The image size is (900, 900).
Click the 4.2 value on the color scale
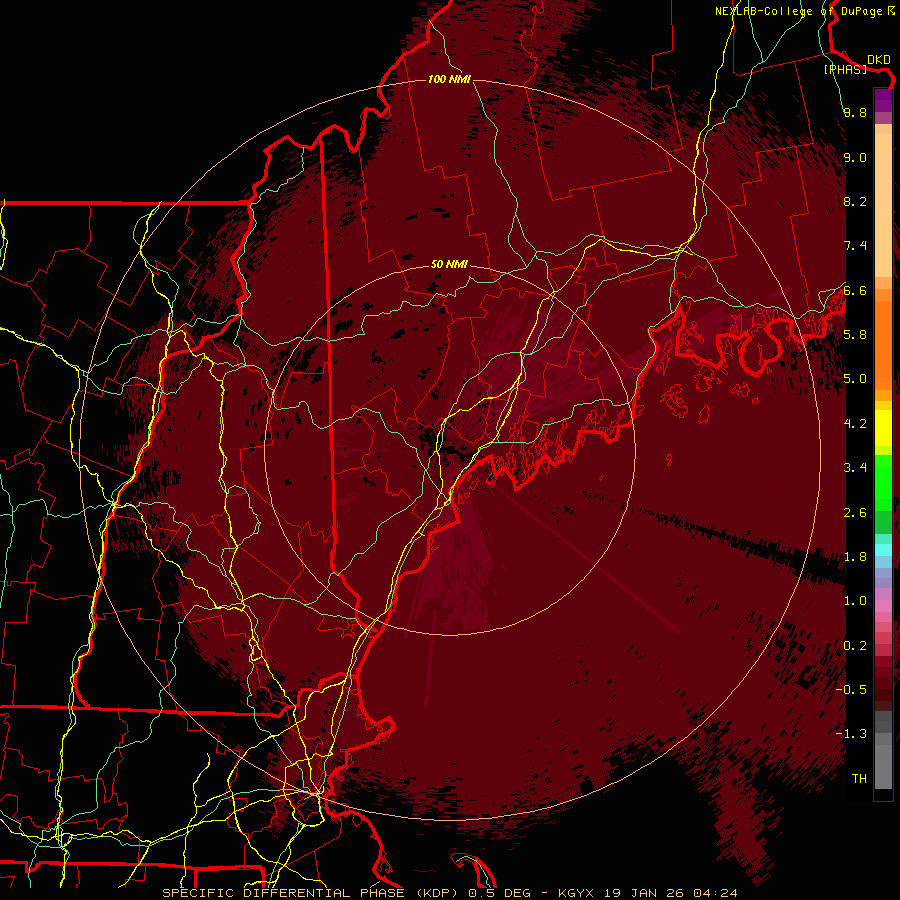coord(855,424)
